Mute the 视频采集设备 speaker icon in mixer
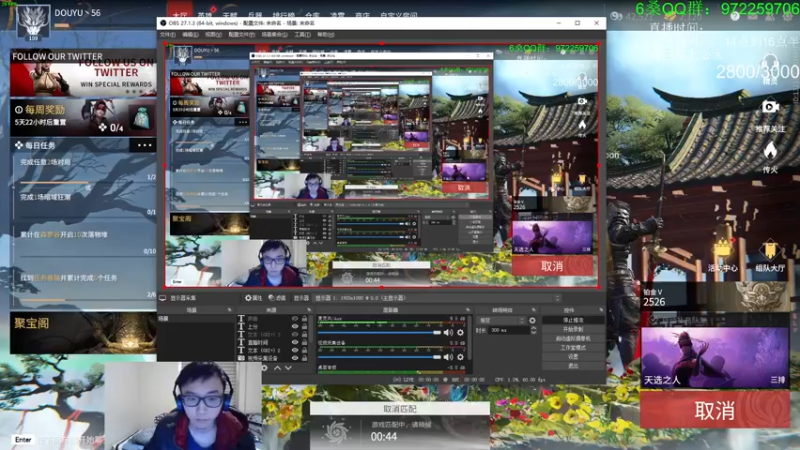The height and width of the screenshot is (450, 800). [448, 357]
